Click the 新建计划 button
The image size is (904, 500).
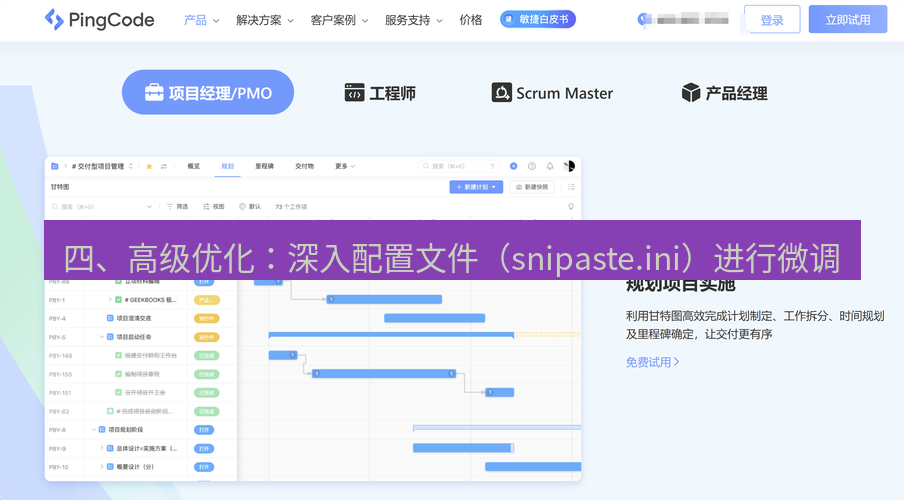coord(476,187)
